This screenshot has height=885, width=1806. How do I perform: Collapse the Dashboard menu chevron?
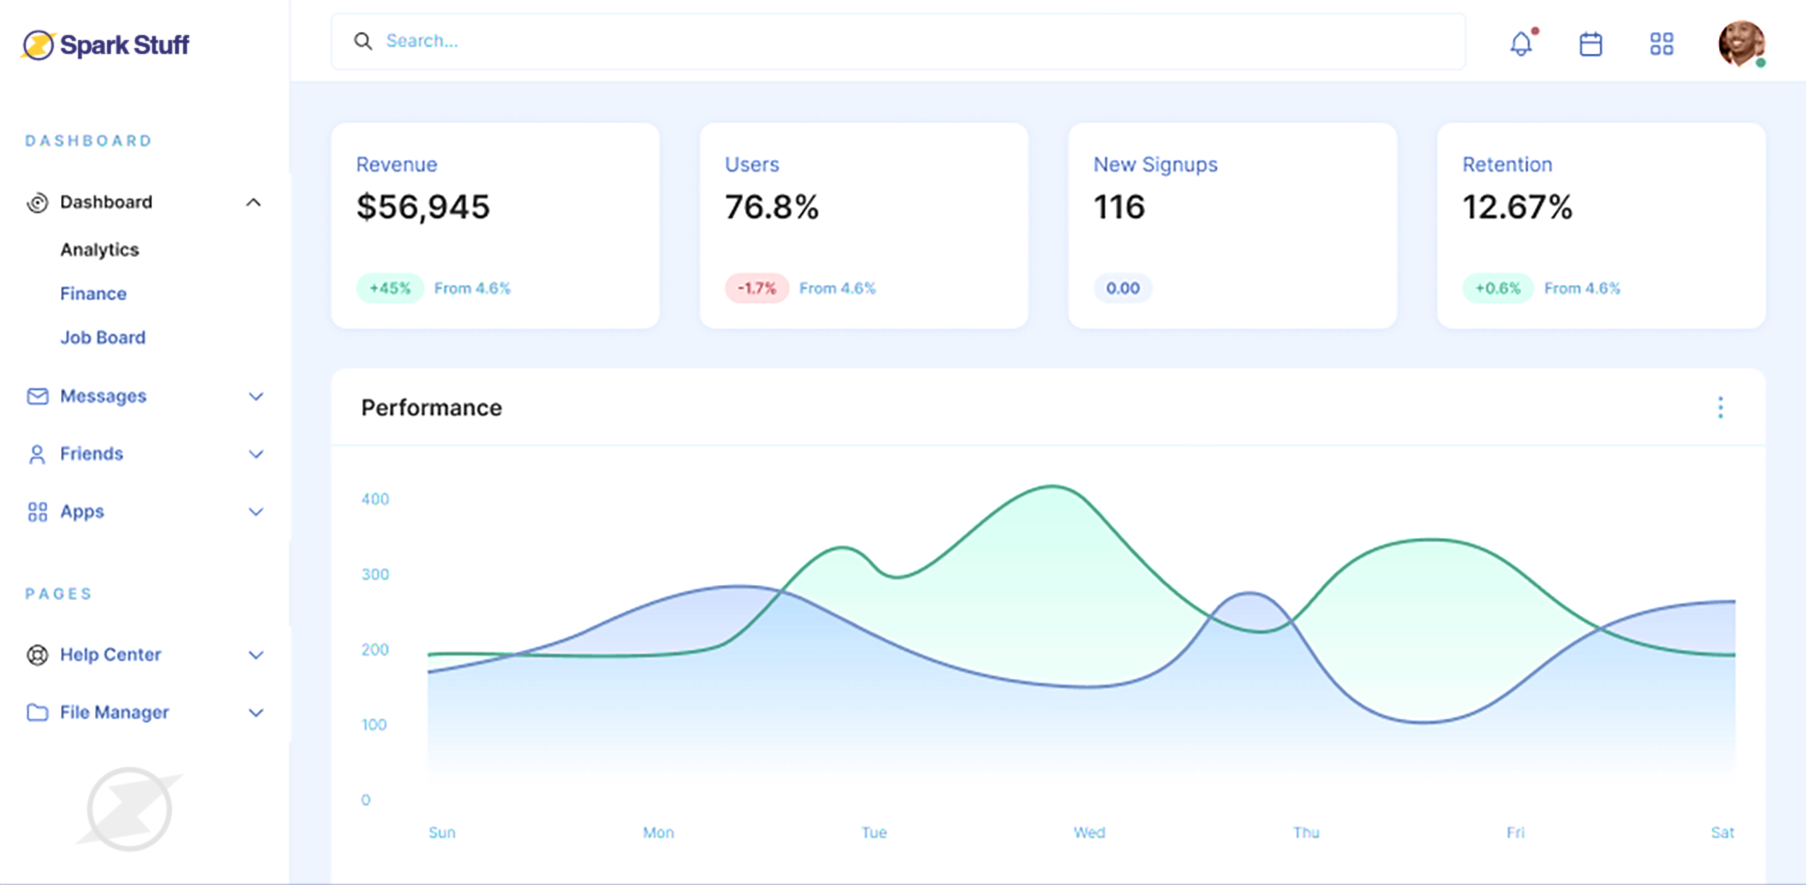254,202
